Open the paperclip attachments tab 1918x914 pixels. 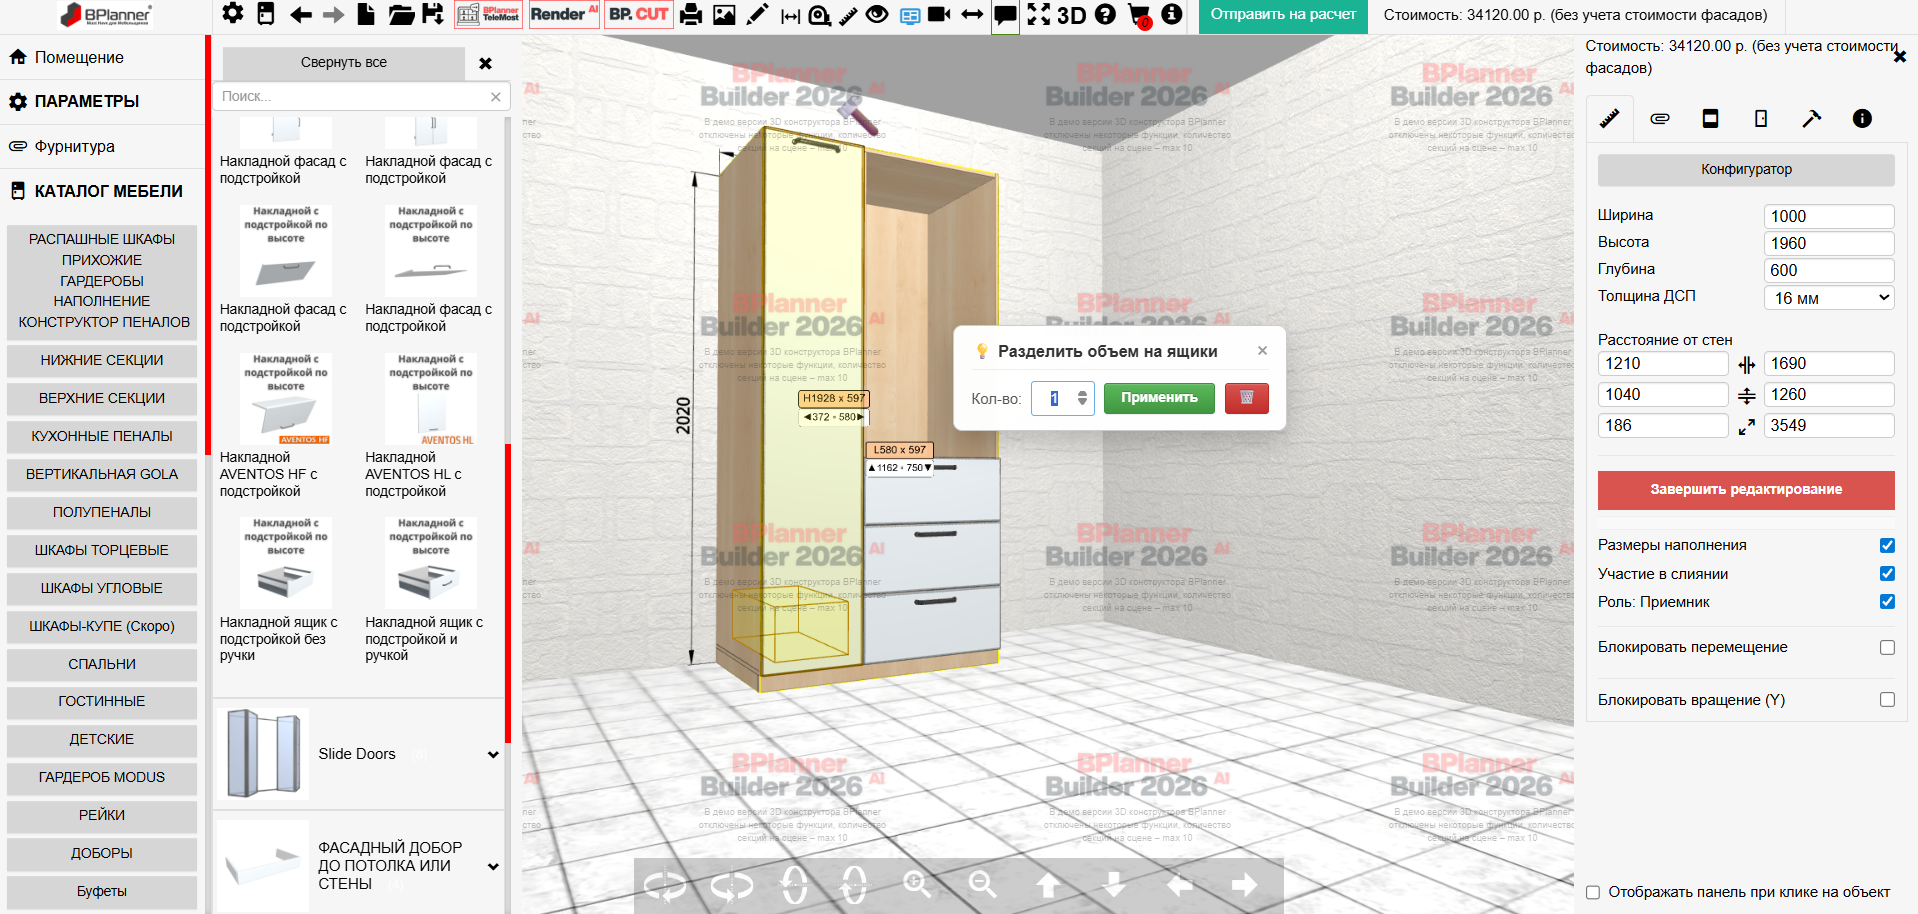tap(1660, 119)
